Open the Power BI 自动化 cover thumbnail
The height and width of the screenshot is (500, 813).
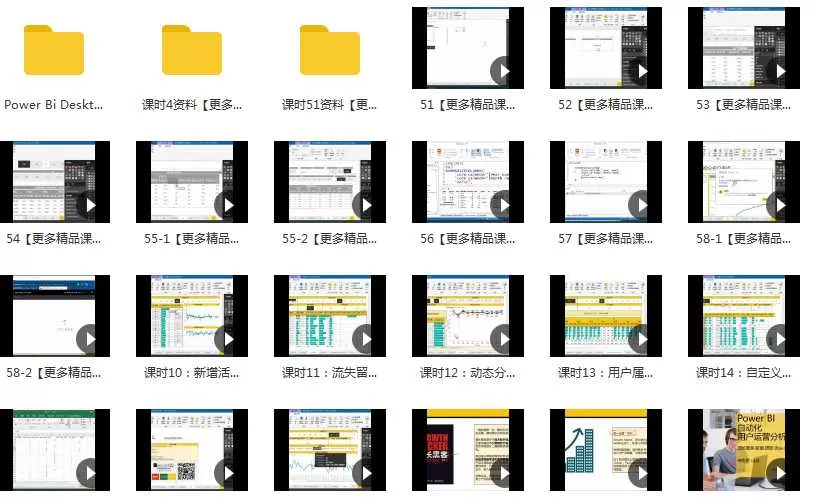tap(744, 450)
